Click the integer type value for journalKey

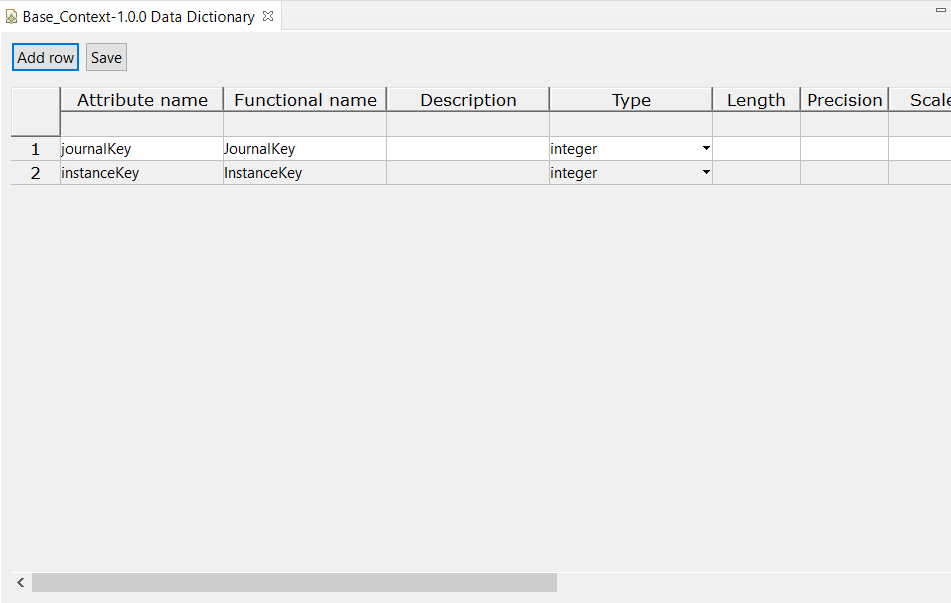tap(574, 149)
